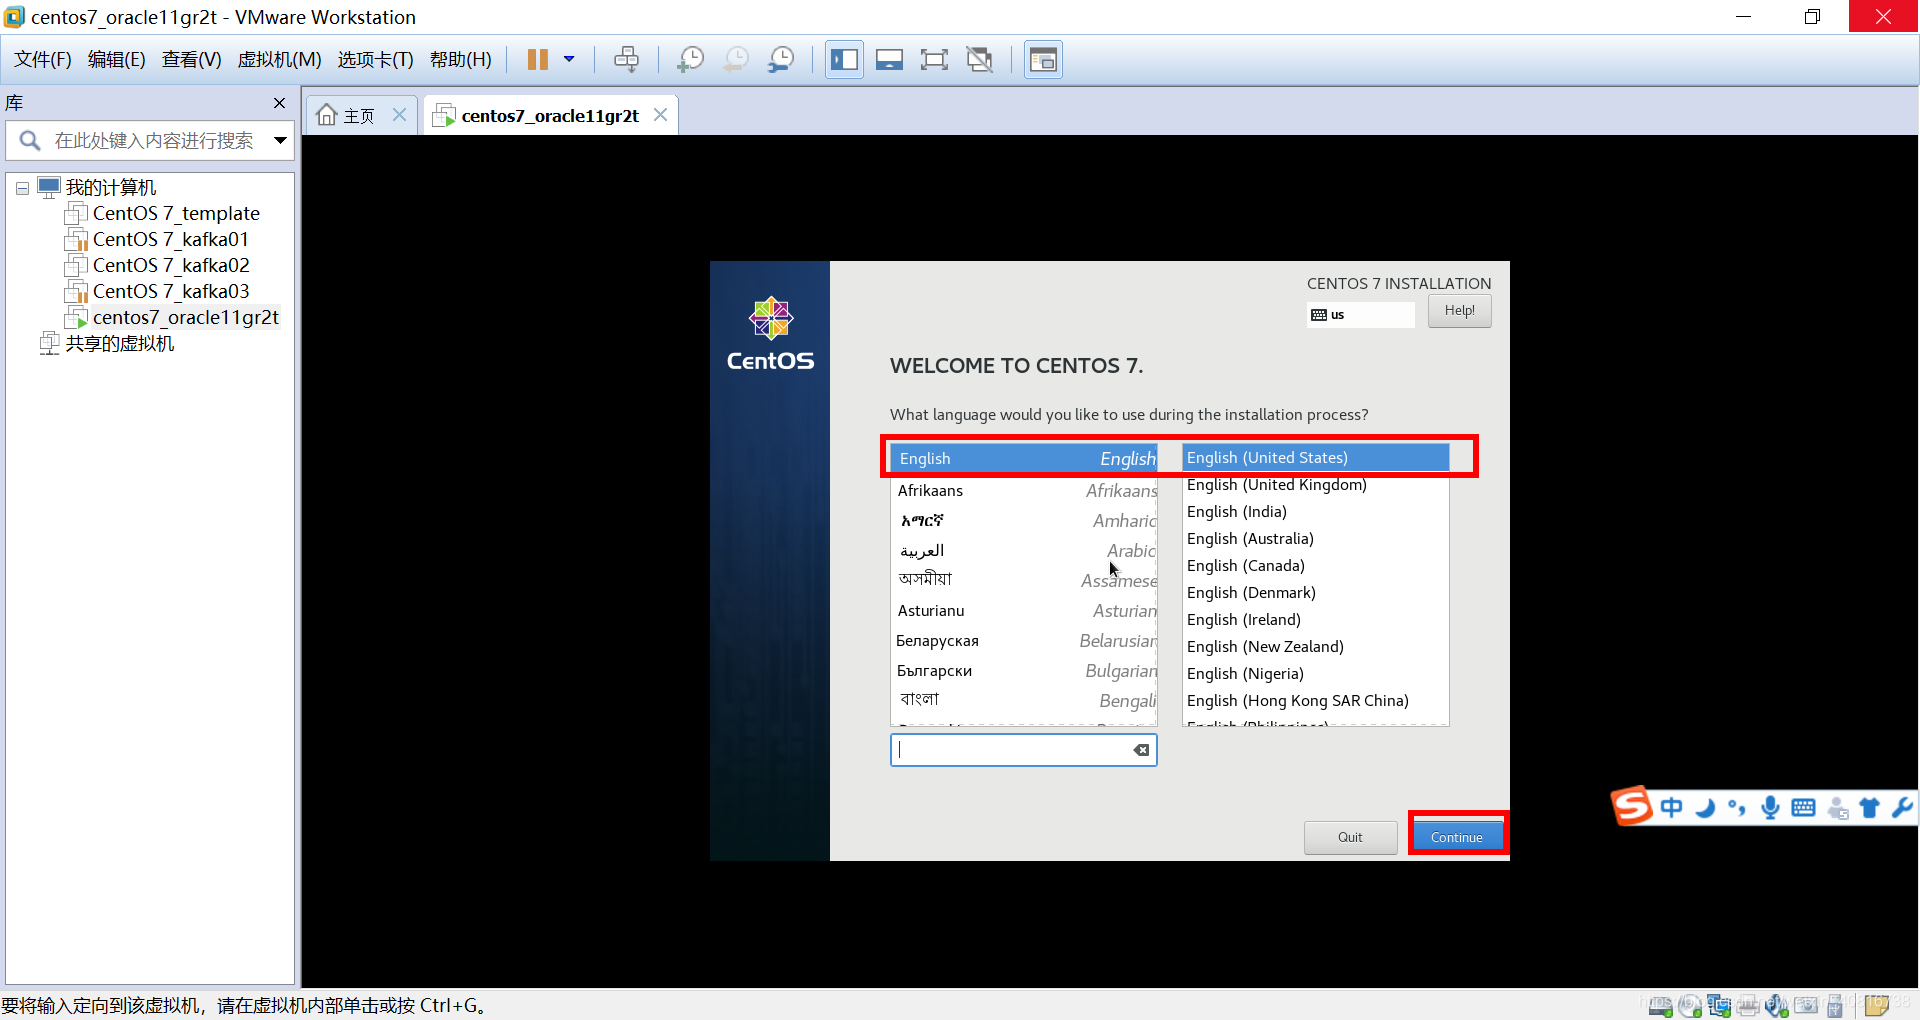Select Asturianu in the language list
1920x1020 pixels.
point(1024,611)
